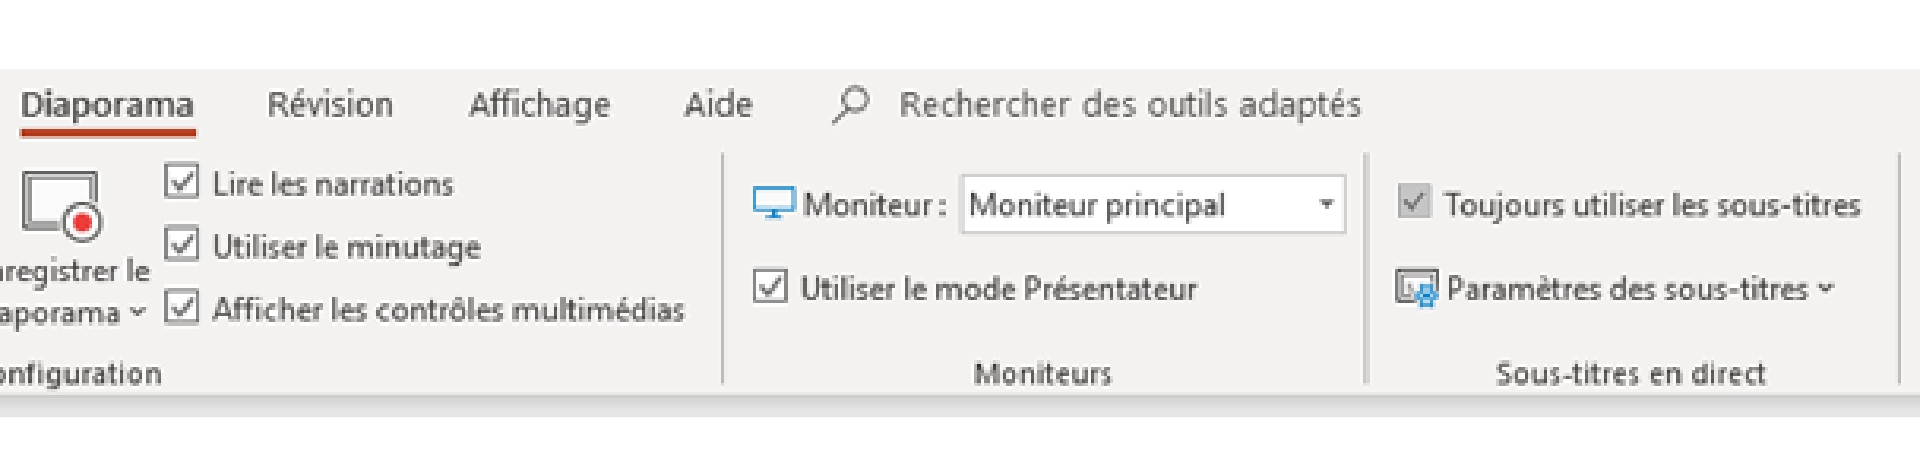The height and width of the screenshot is (451, 1920).
Task: Click the search magnifier icon
Action: click(x=850, y=104)
